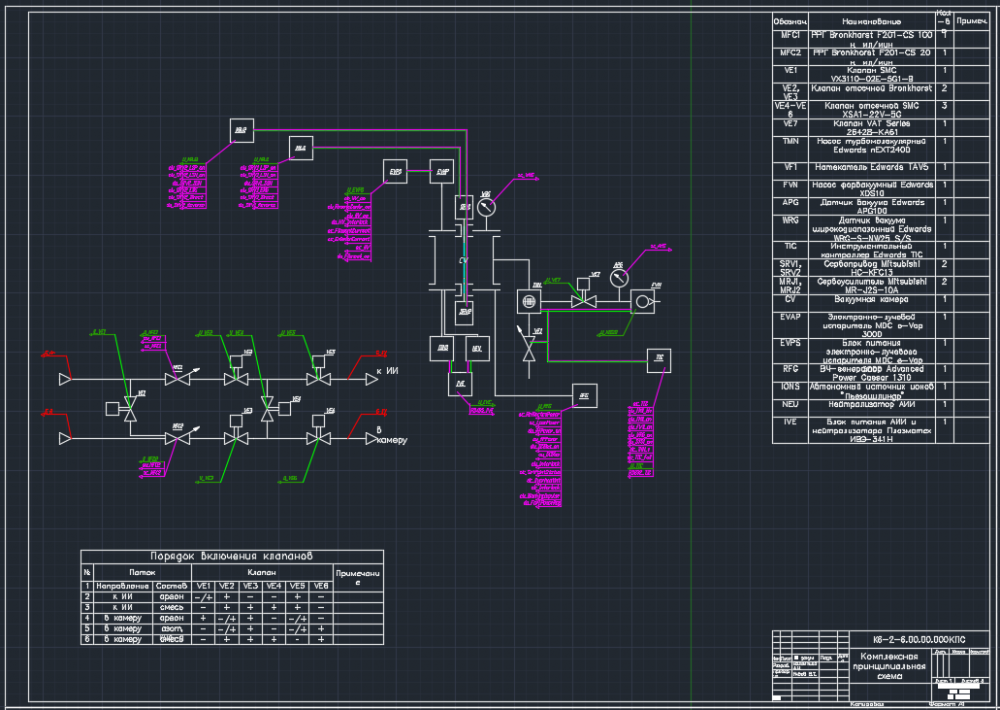Viewport: 1000px width, 710px height.
Task: Select the TIC controller block
Action: [658, 358]
